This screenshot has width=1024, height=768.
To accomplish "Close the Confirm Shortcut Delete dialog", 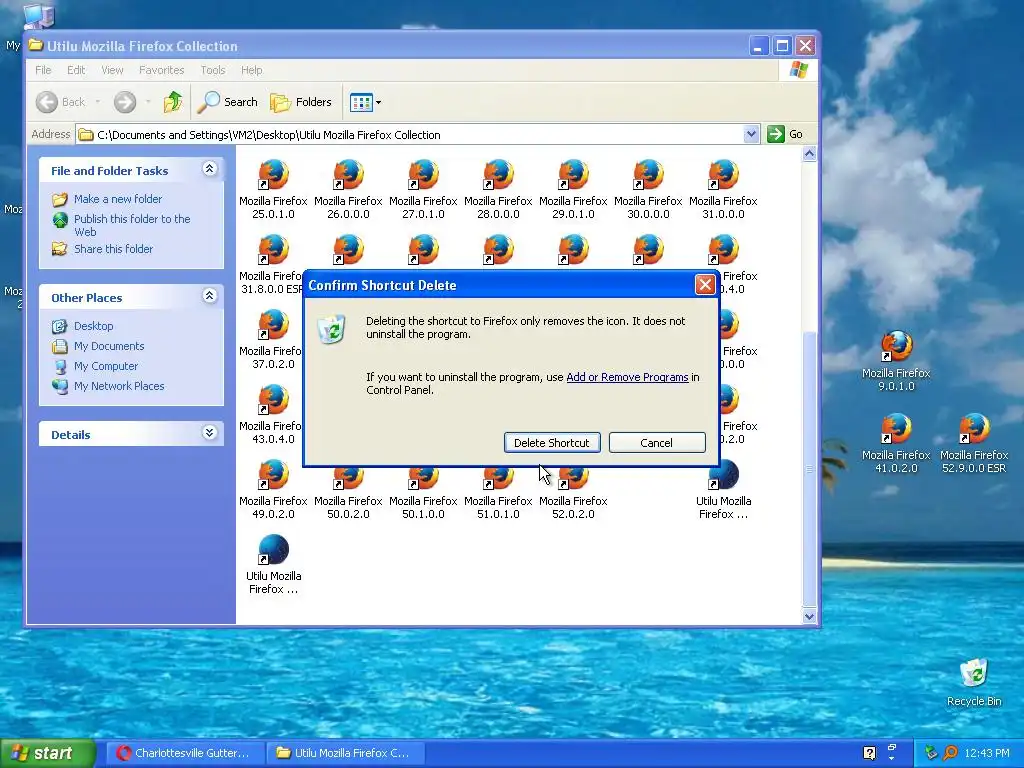I will point(705,285).
